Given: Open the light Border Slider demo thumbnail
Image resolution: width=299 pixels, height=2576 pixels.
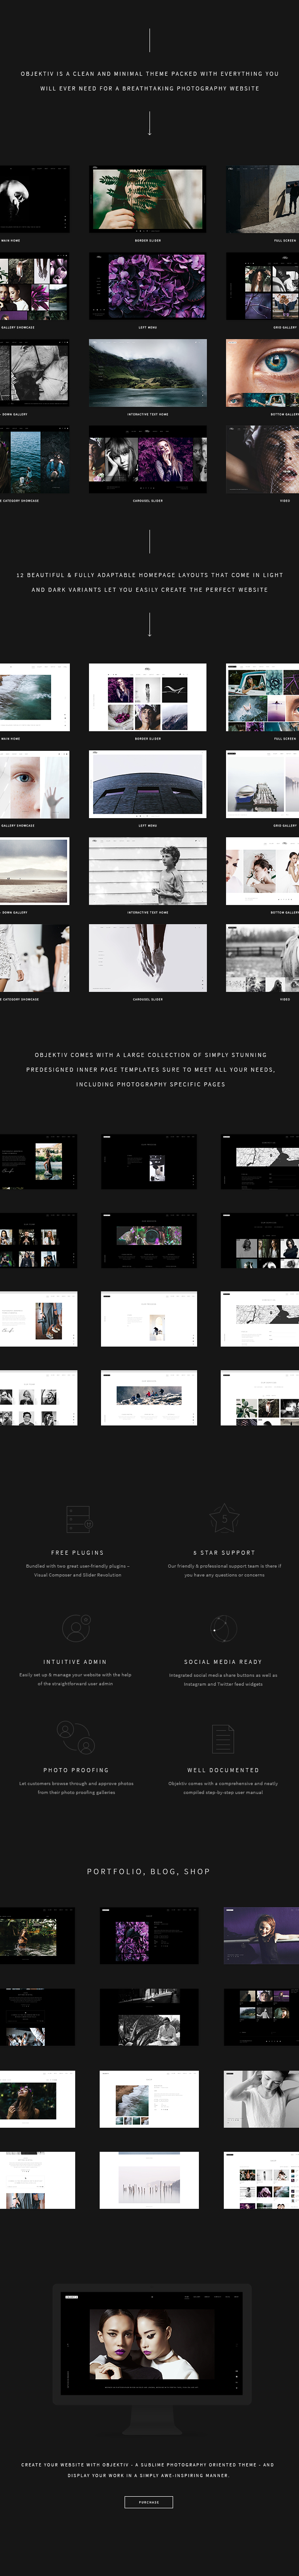Looking at the screenshot, I should pyautogui.click(x=148, y=698).
